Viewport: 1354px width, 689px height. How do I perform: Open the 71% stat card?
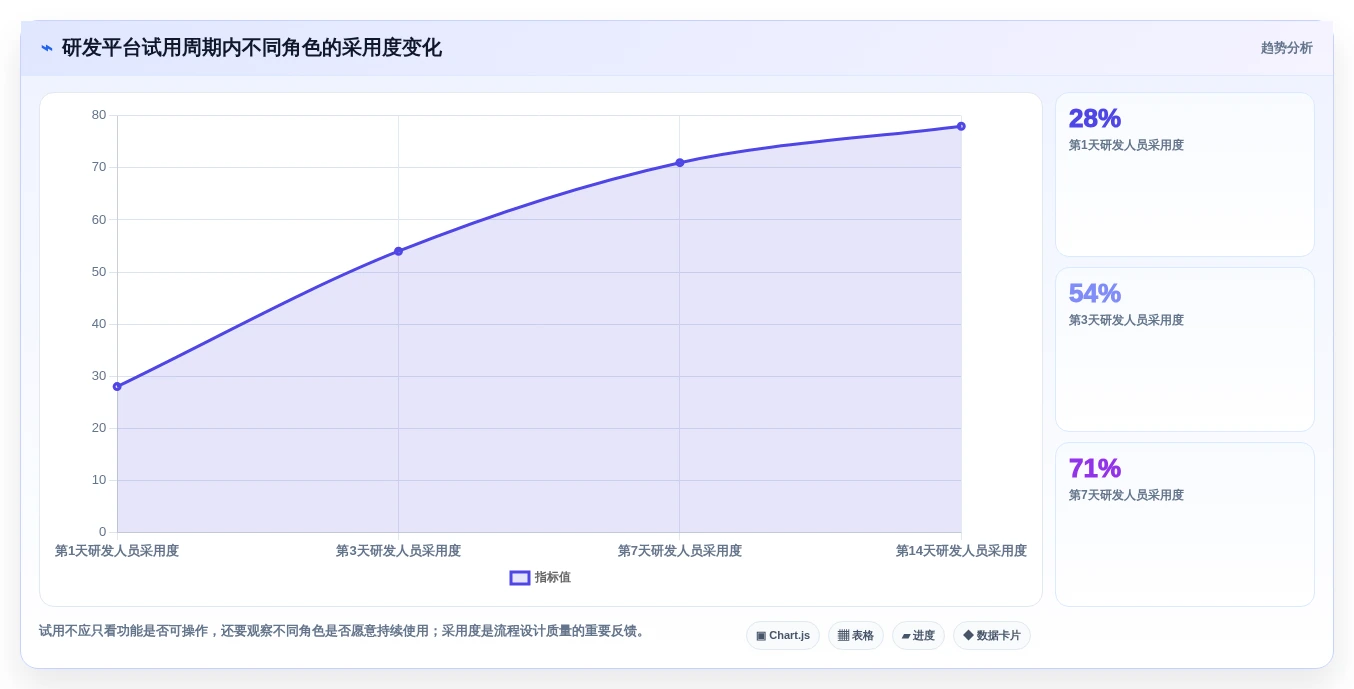tap(1185, 525)
